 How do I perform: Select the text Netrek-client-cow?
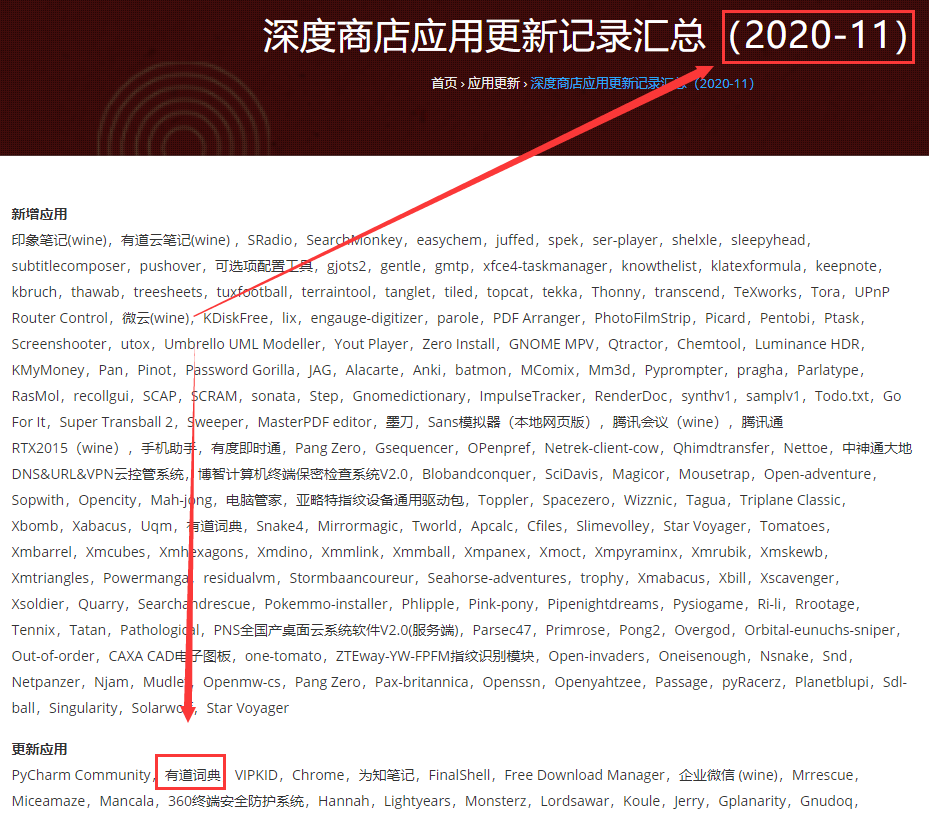[x=601, y=448]
